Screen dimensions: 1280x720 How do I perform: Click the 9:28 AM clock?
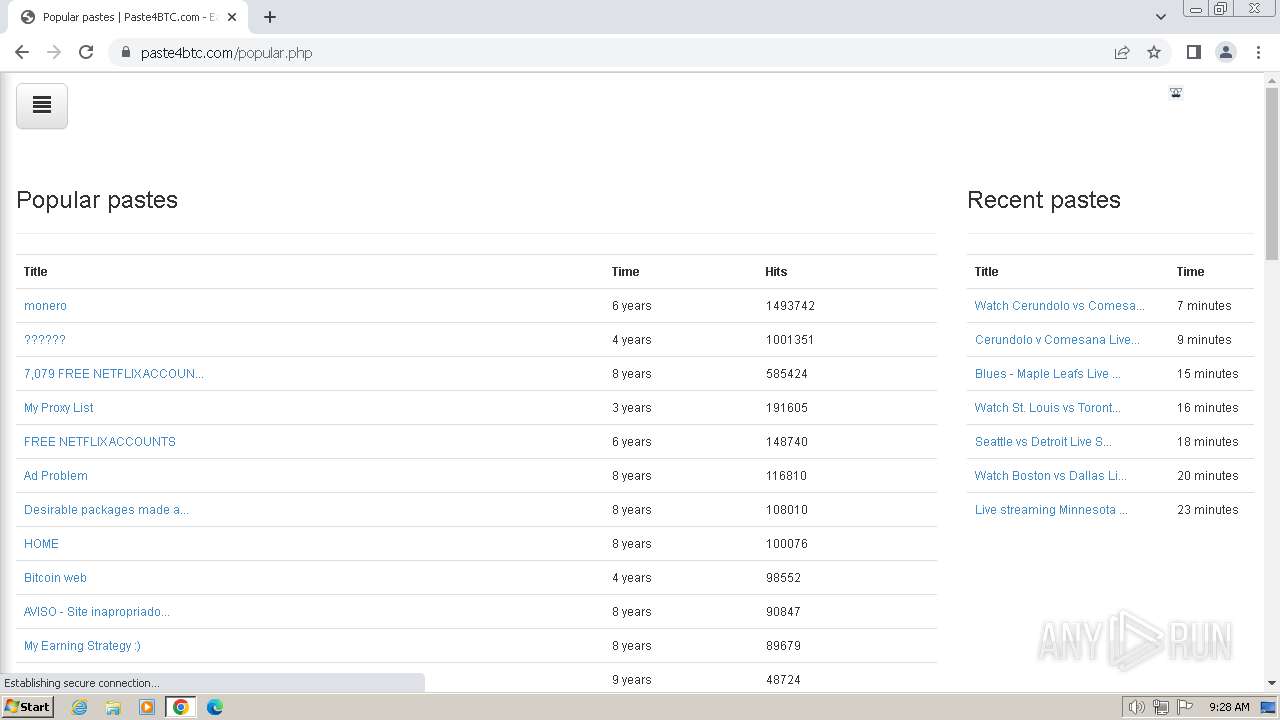click(x=1229, y=707)
